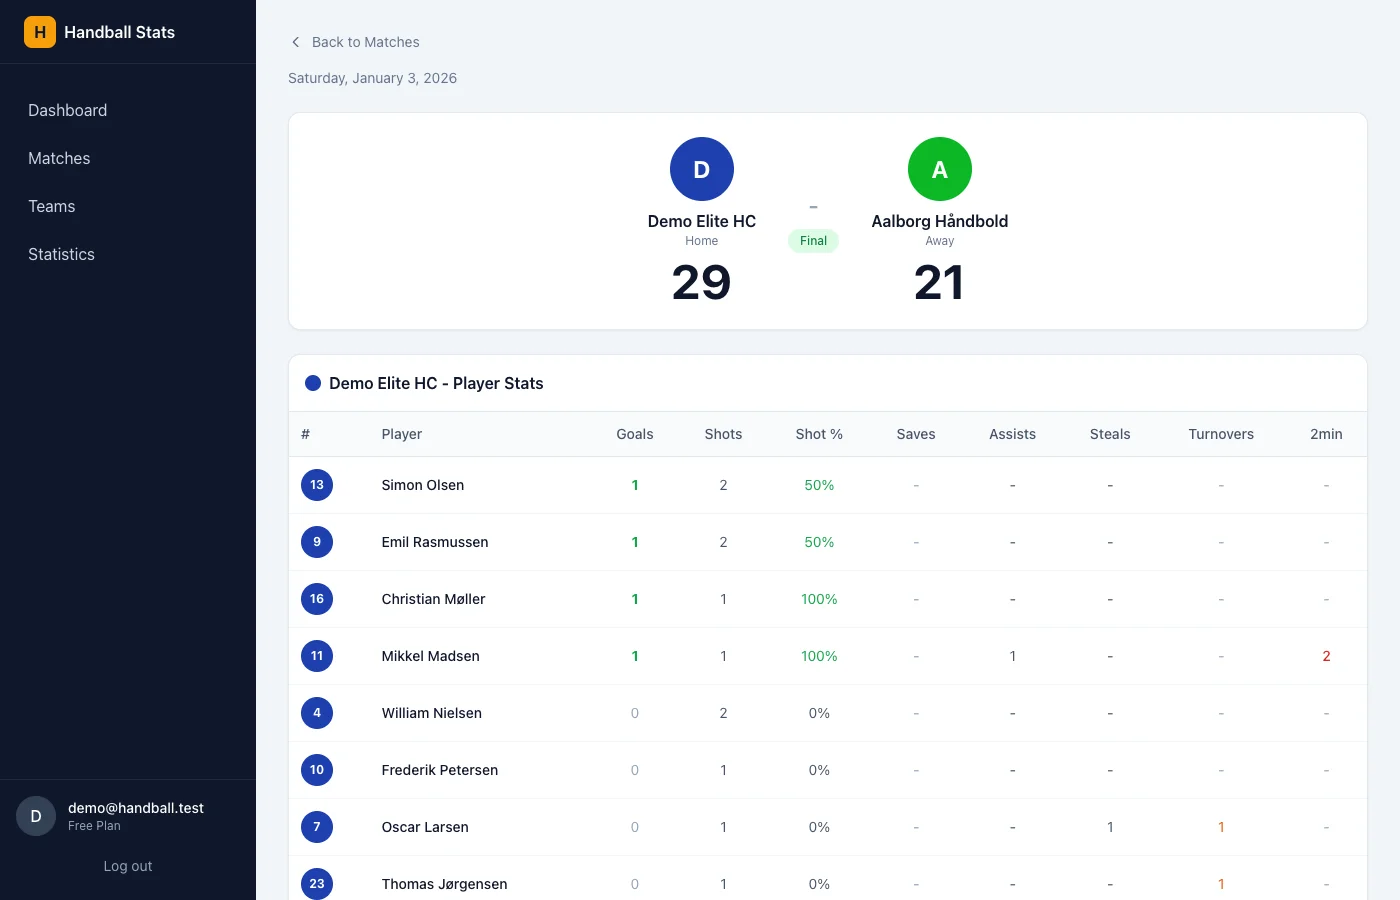Click the Back to Matches link

[365, 42]
